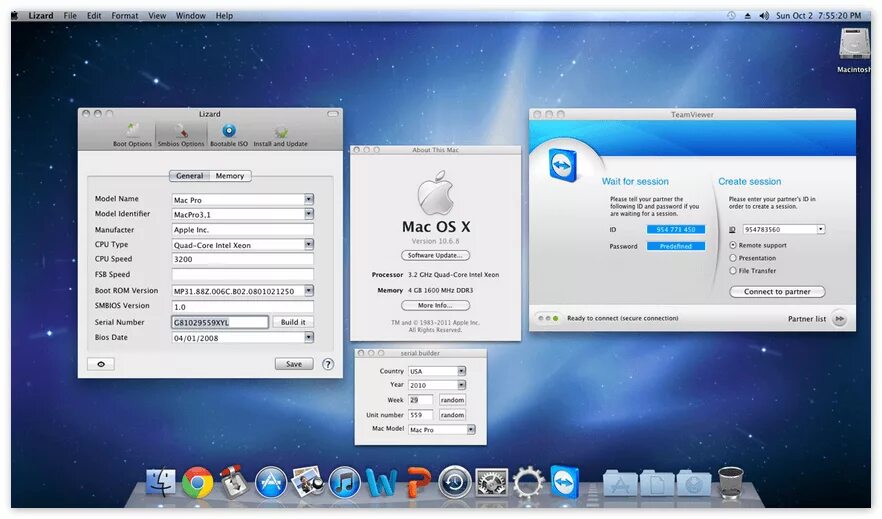The image size is (882, 519).
Task: Open the Lizard help question mark
Action: [x=328, y=364]
